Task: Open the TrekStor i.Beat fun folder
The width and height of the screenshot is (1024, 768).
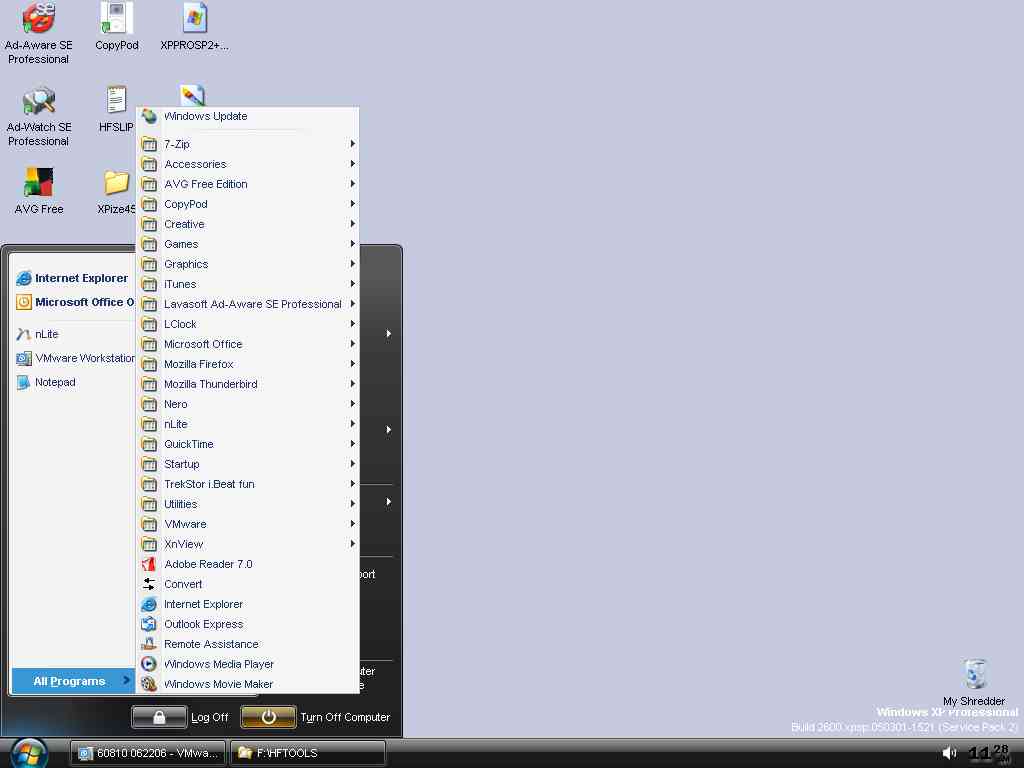Action: (248, 484)
